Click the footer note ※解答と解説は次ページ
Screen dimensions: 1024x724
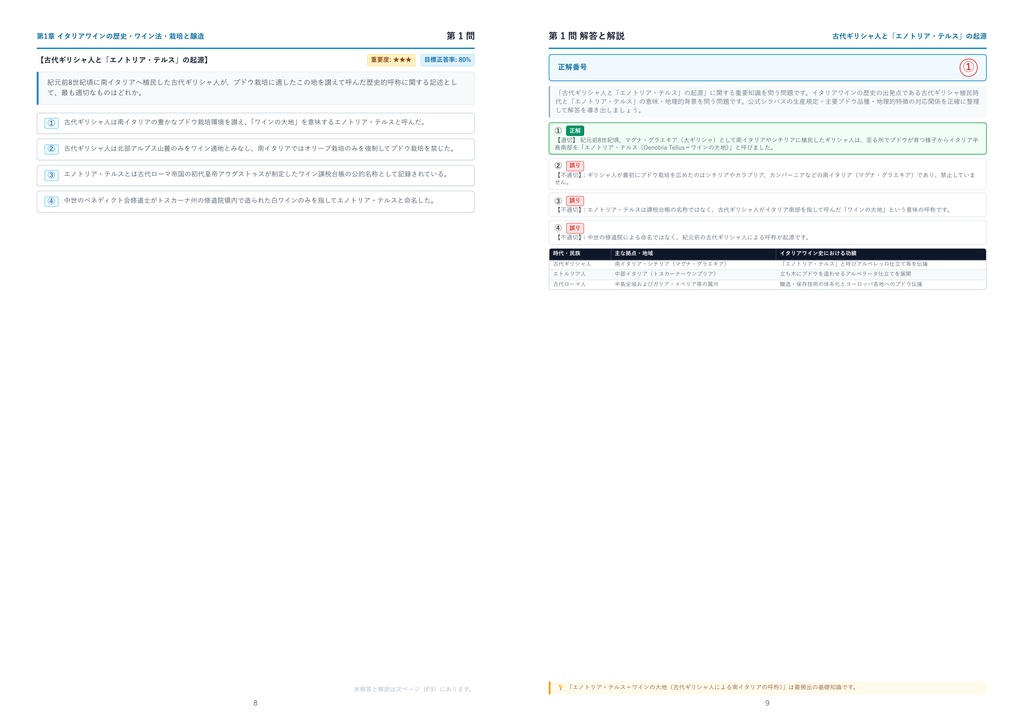pyautogui.click(x=413, y=689)
